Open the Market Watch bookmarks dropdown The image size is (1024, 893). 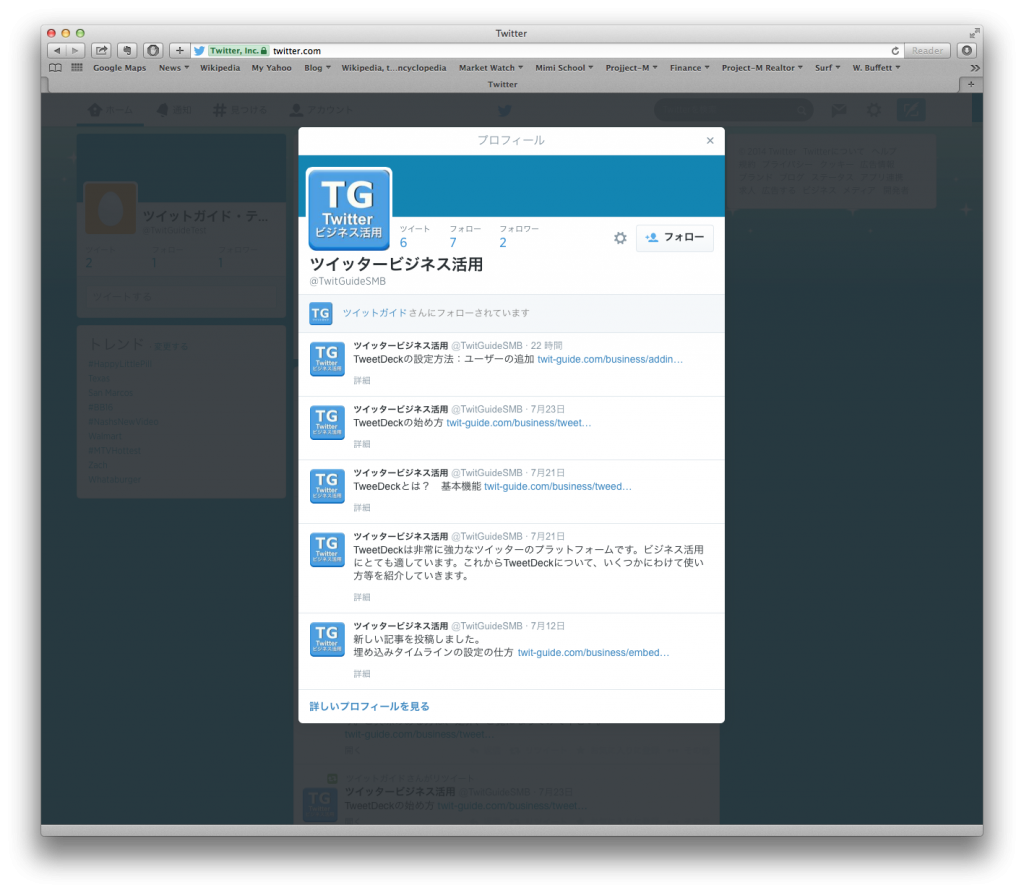pos(491,68)
